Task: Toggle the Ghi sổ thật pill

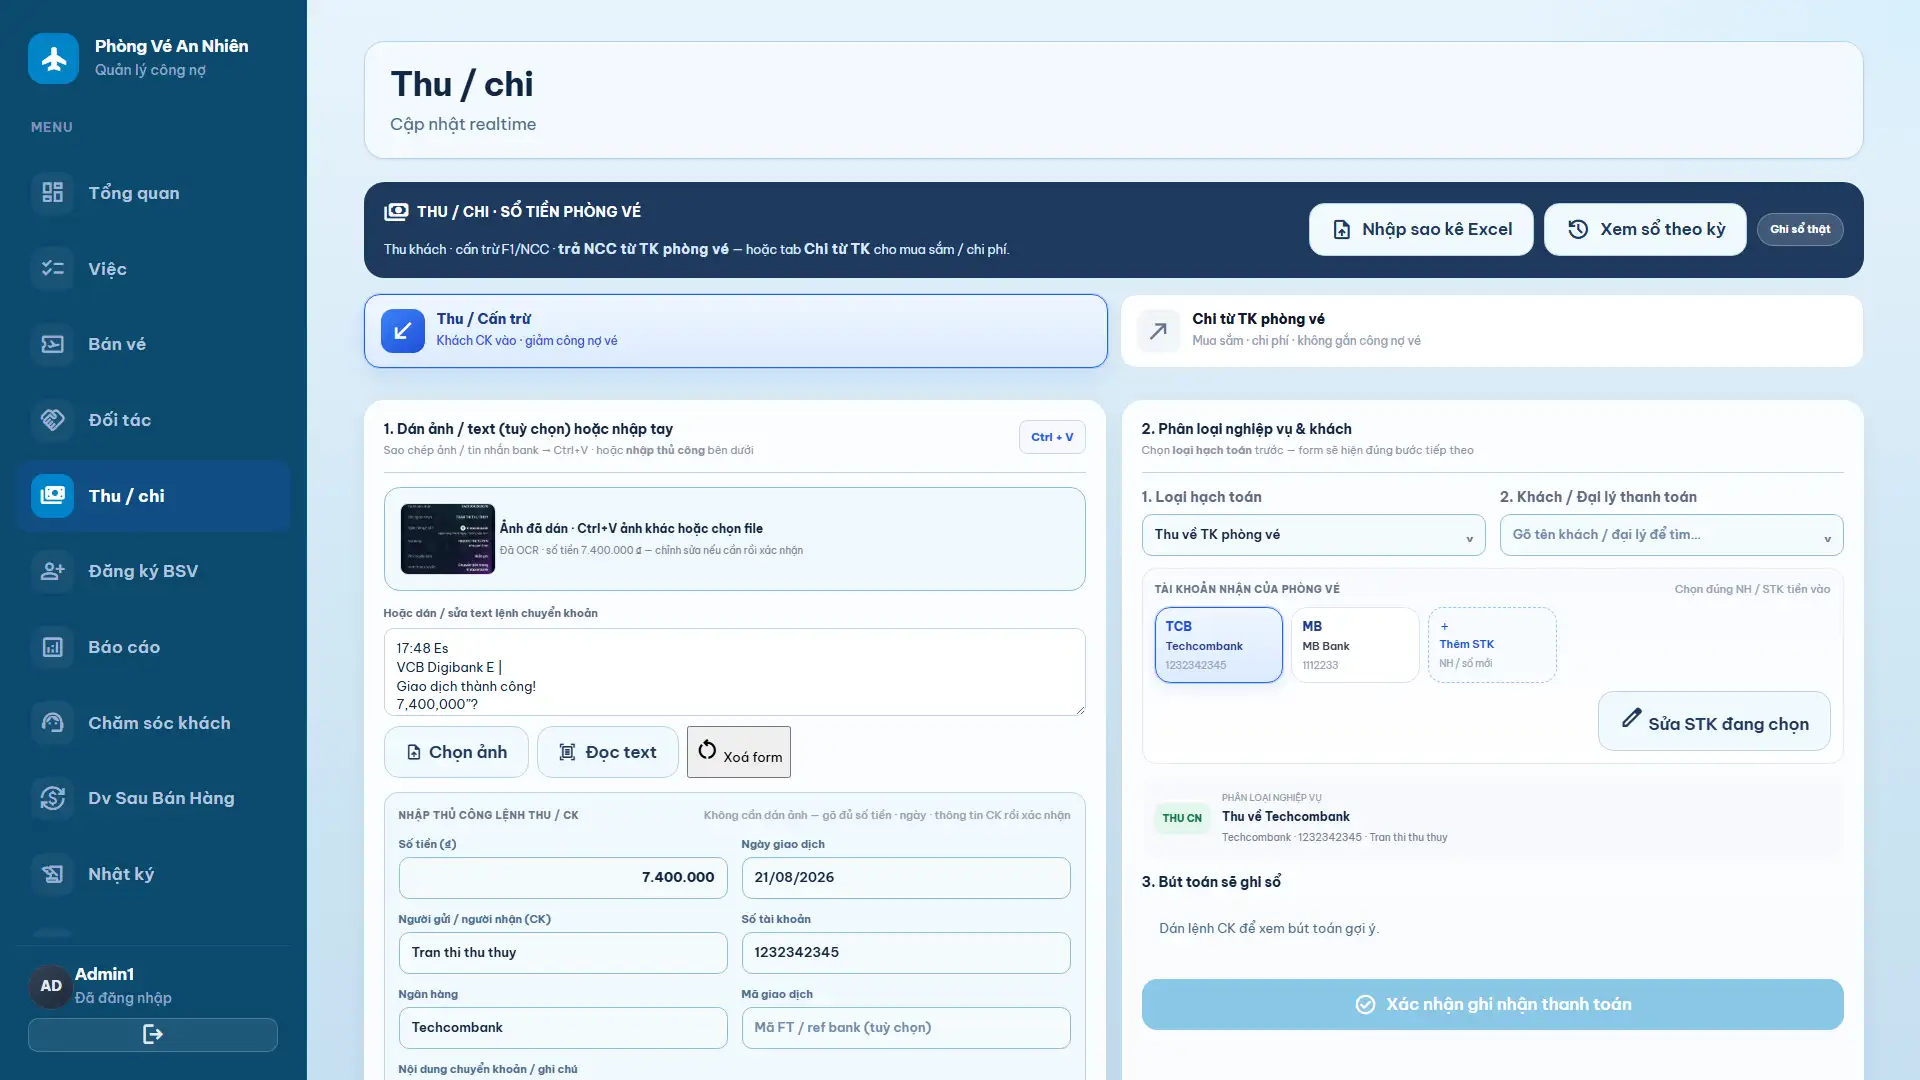Action: pyautogui.click(x=1800, y=229)
